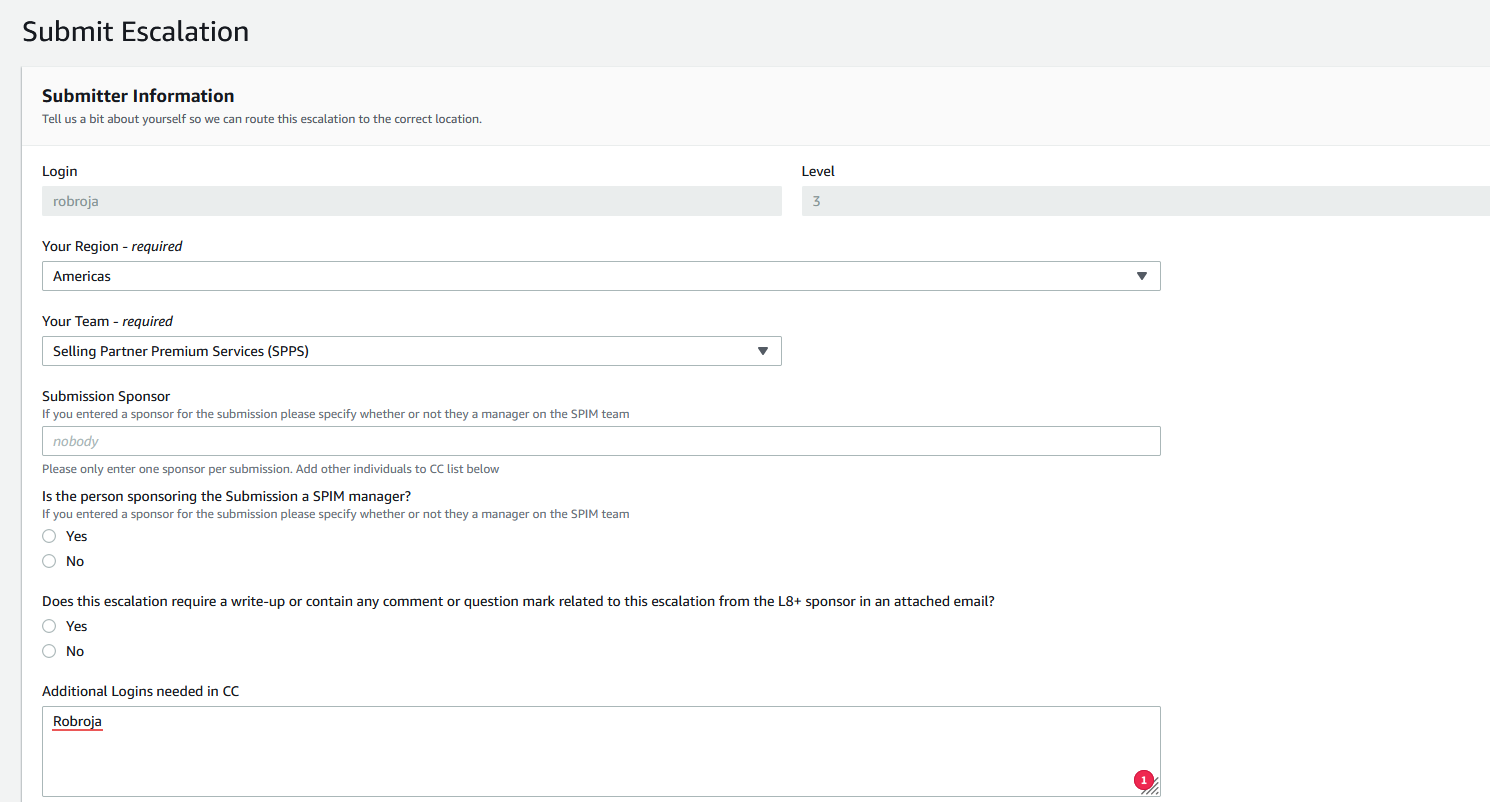Click the Additional Logins needed in CC label
The width and height of the screenshot is (1490, 802).
click(140, 691)
